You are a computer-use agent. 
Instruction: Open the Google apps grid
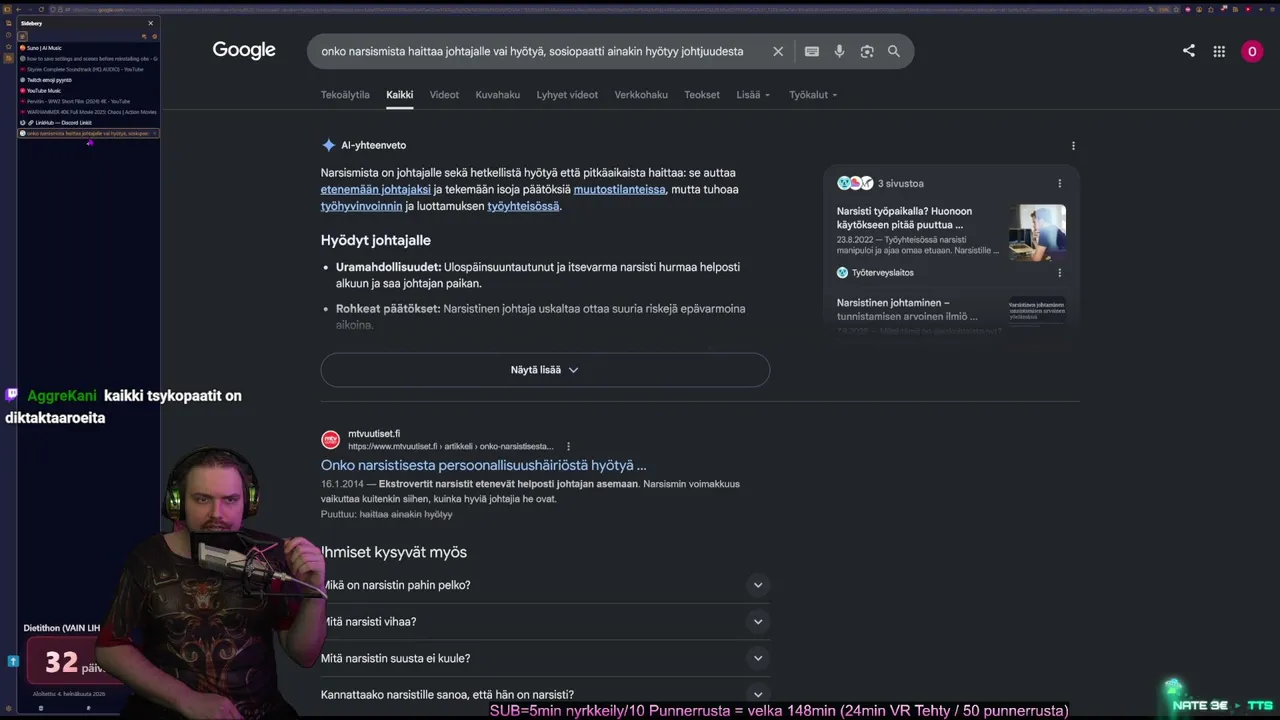click(x=1219, y=51)
